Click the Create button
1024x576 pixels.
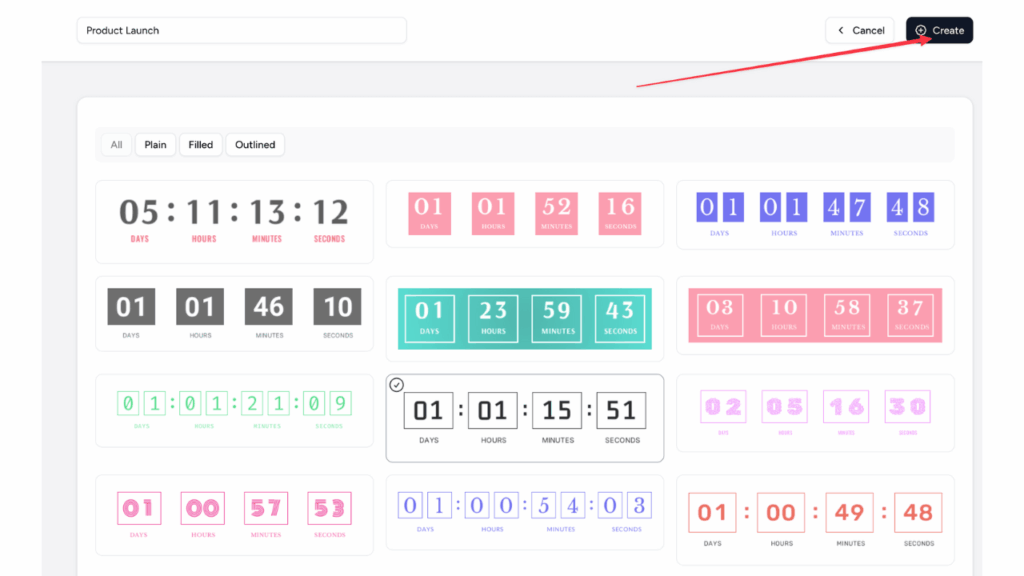(939, 30)
